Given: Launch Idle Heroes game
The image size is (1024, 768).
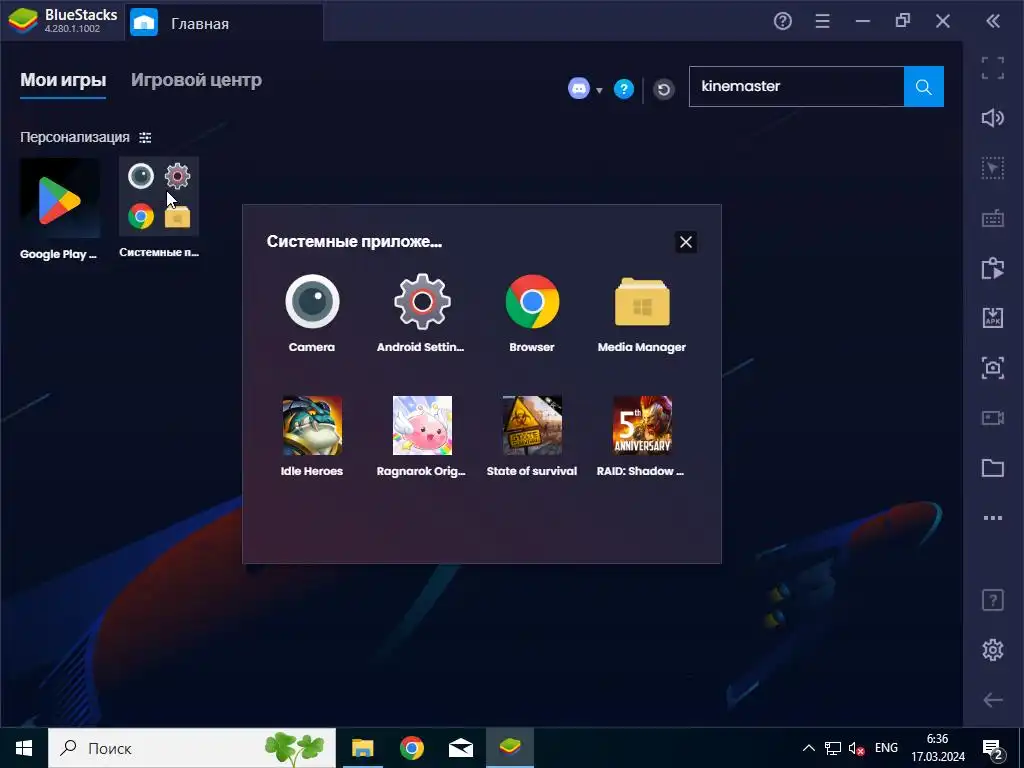Looking at the screenshot, I should [312, 425].
